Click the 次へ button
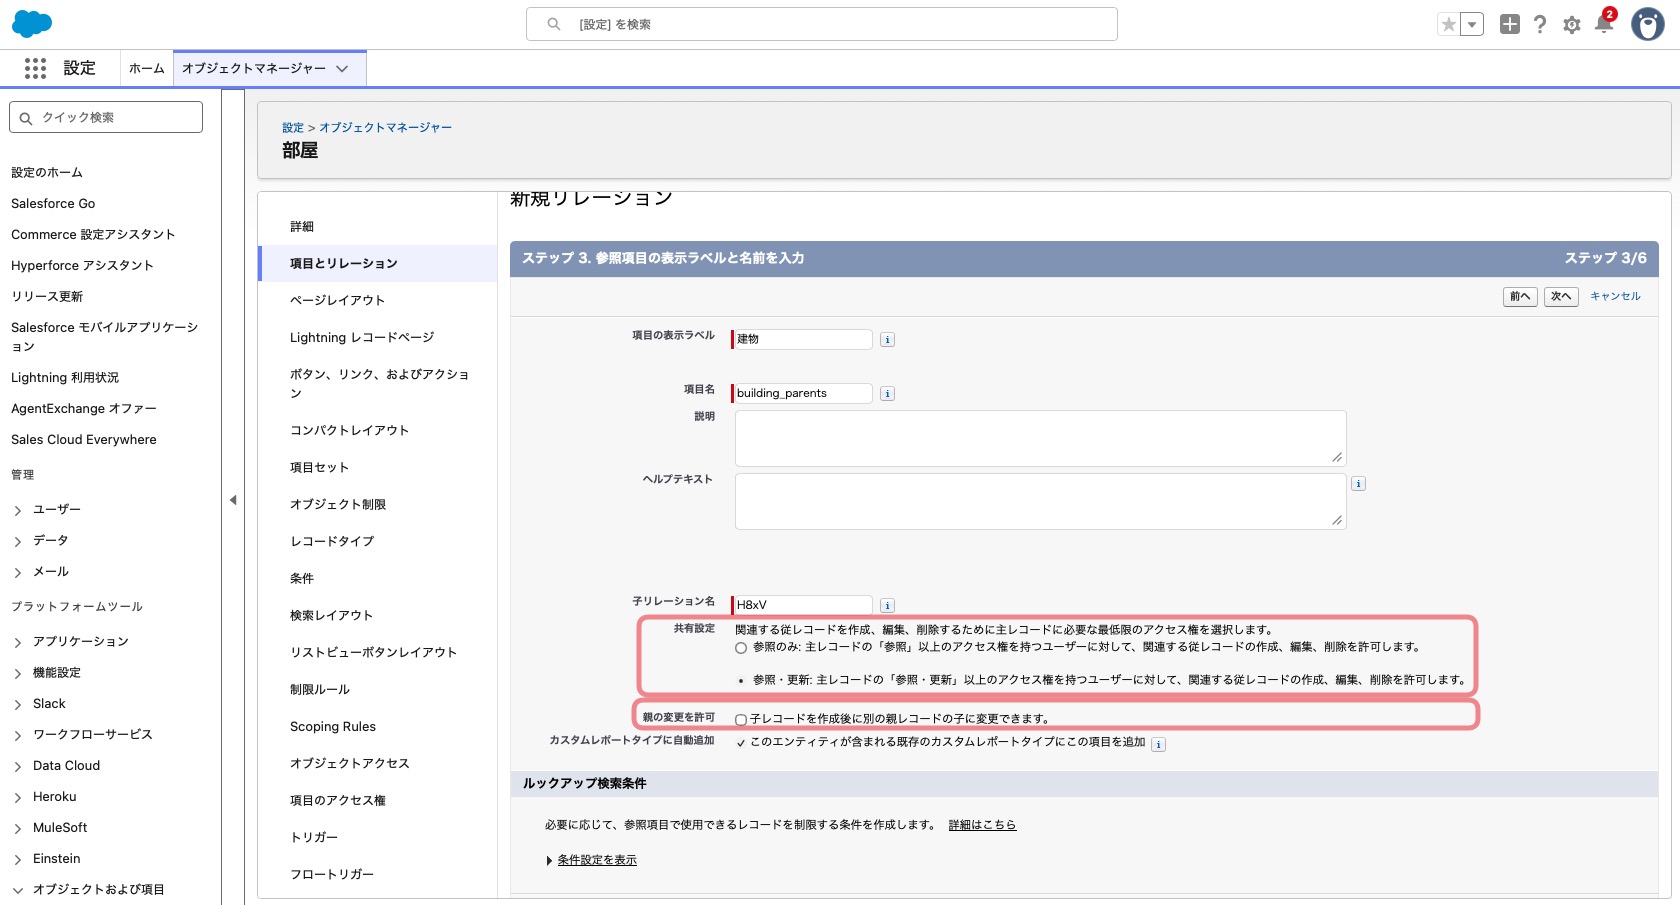Screen dimensions: 1680x905 (x=1561, y=297)
